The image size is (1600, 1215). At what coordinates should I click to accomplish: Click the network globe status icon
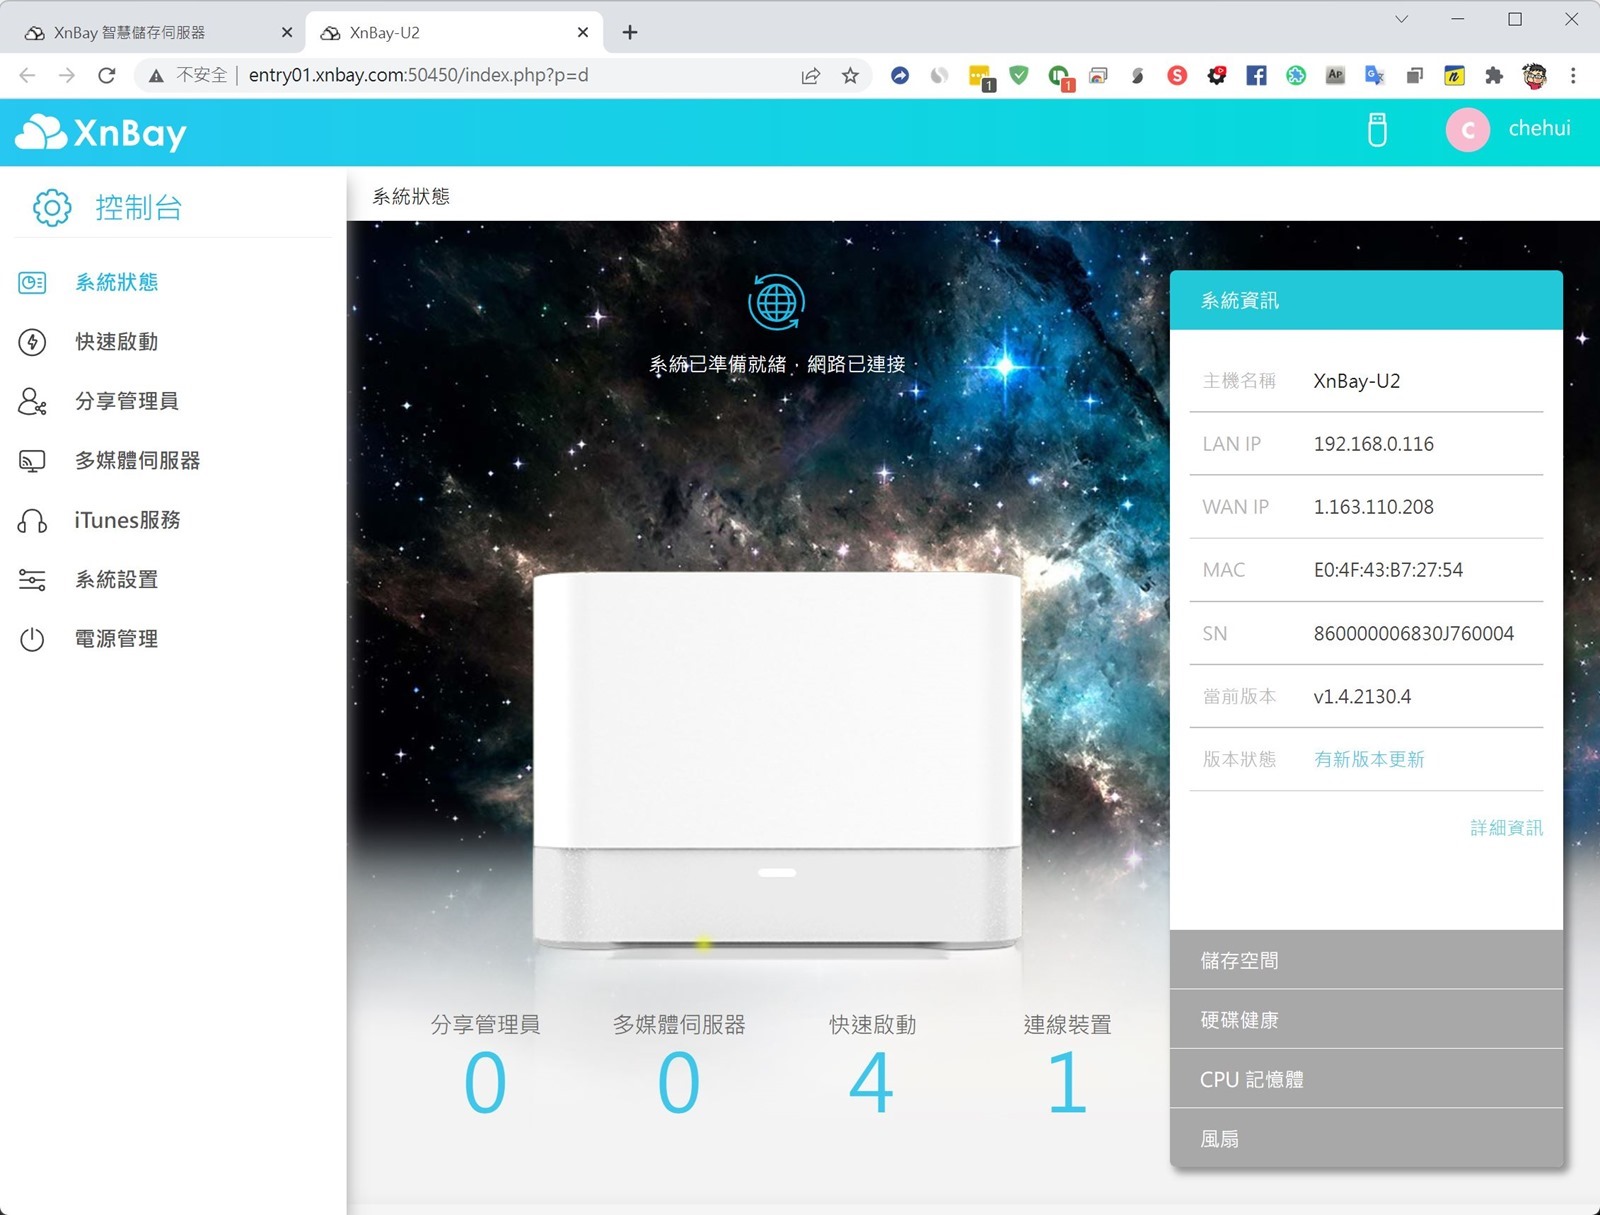(x=776, y=302)
